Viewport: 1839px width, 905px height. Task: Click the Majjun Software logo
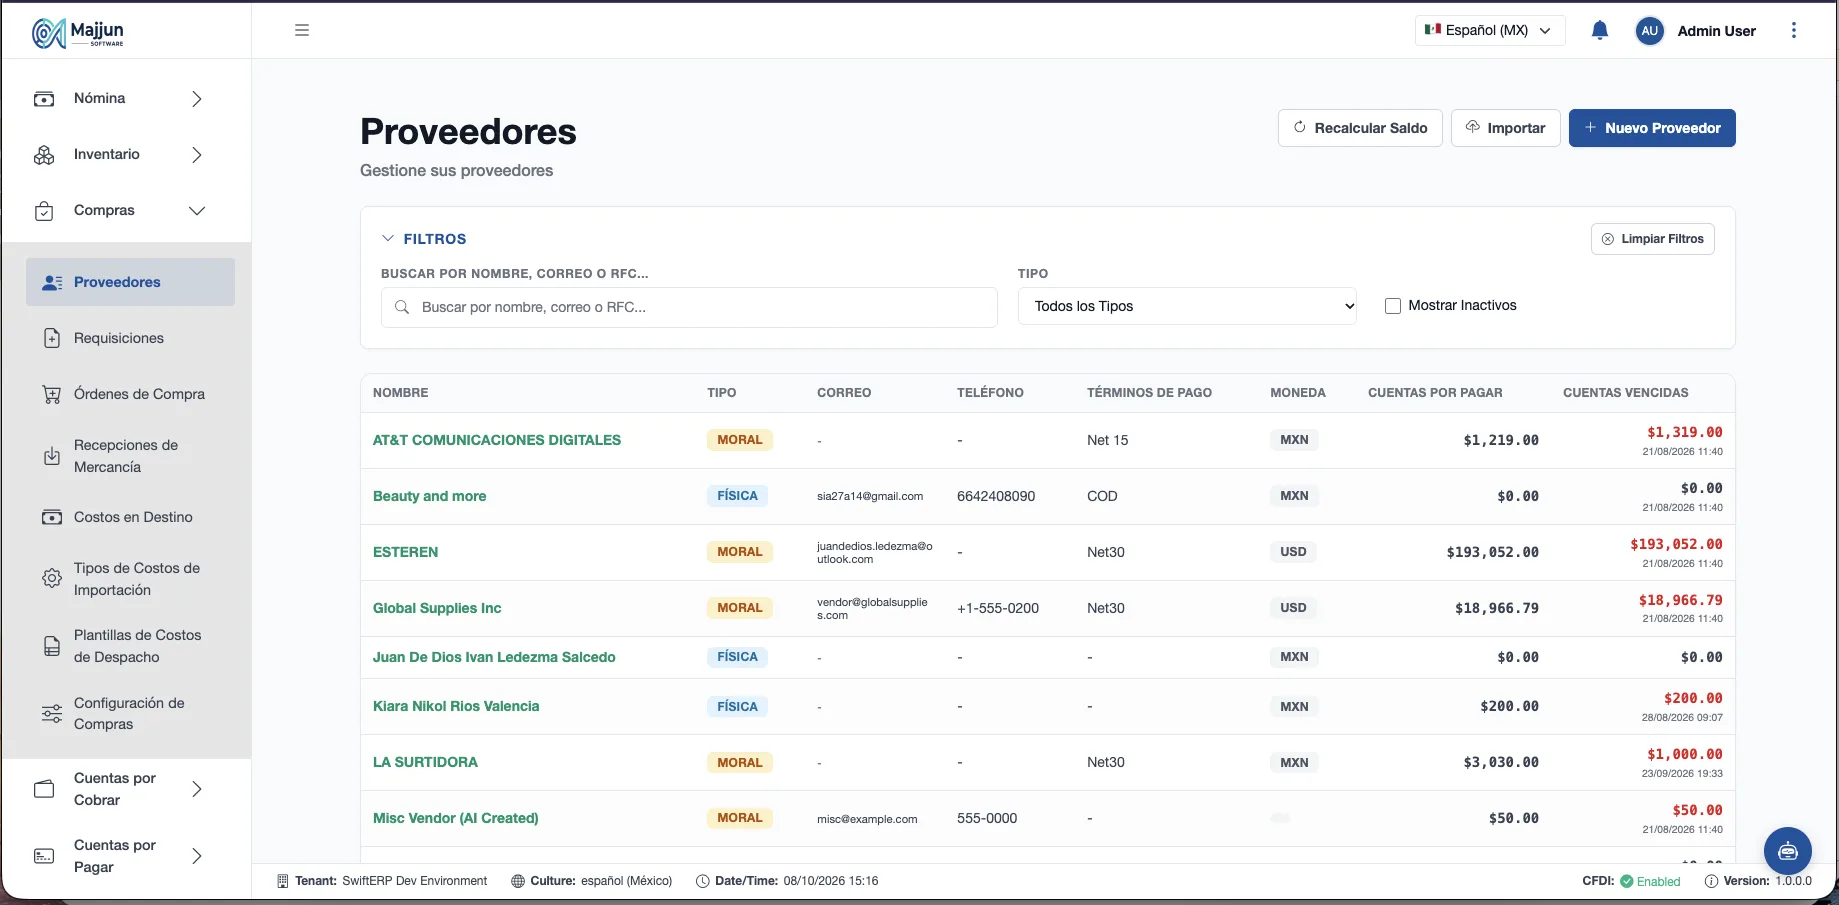pyautogui.click(x=78, y=33)
